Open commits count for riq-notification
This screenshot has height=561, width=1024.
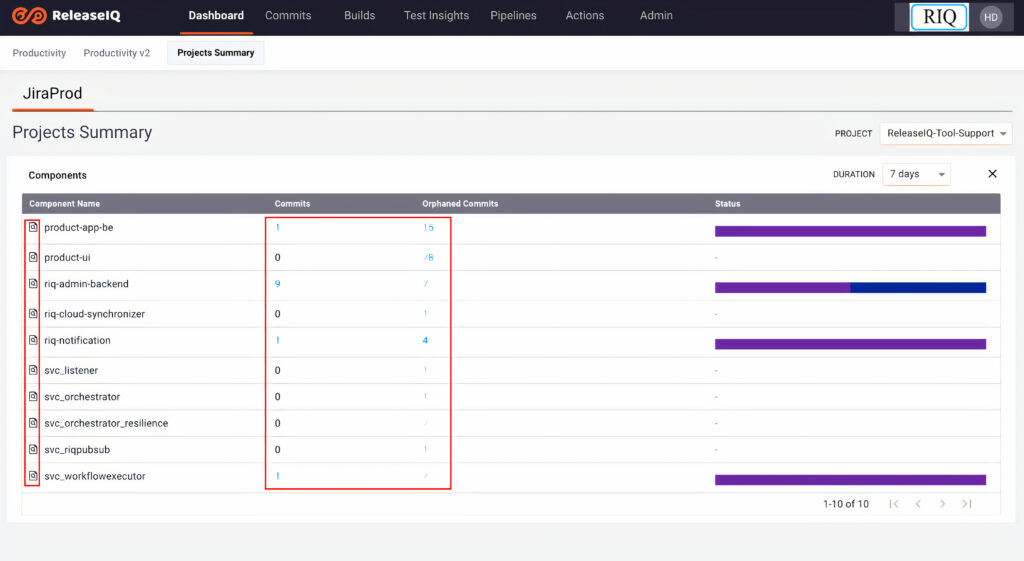(x=278, y=340)
